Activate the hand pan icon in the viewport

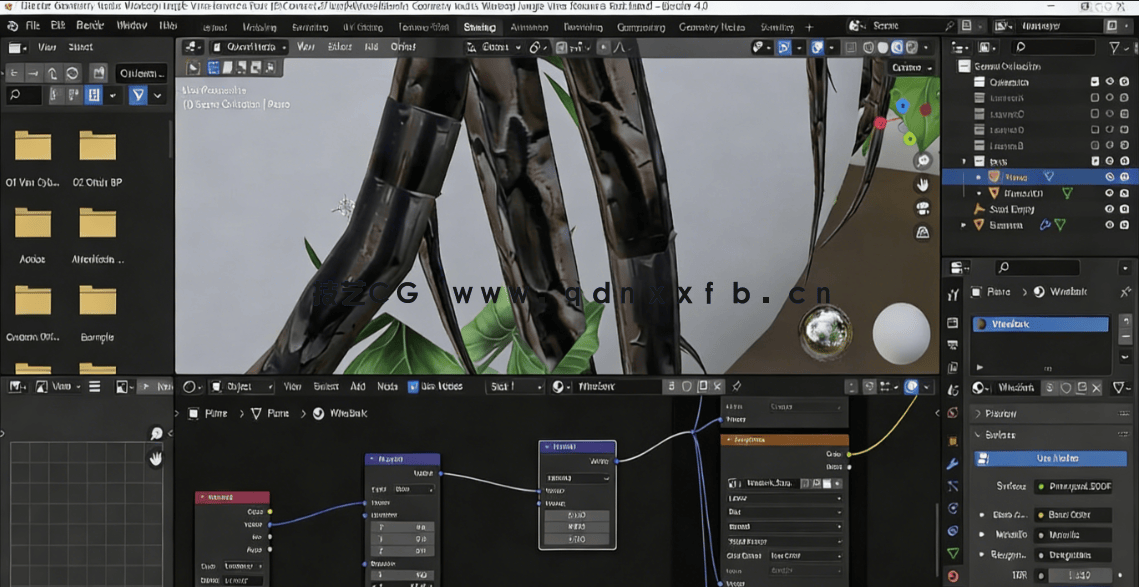point(923,184)
